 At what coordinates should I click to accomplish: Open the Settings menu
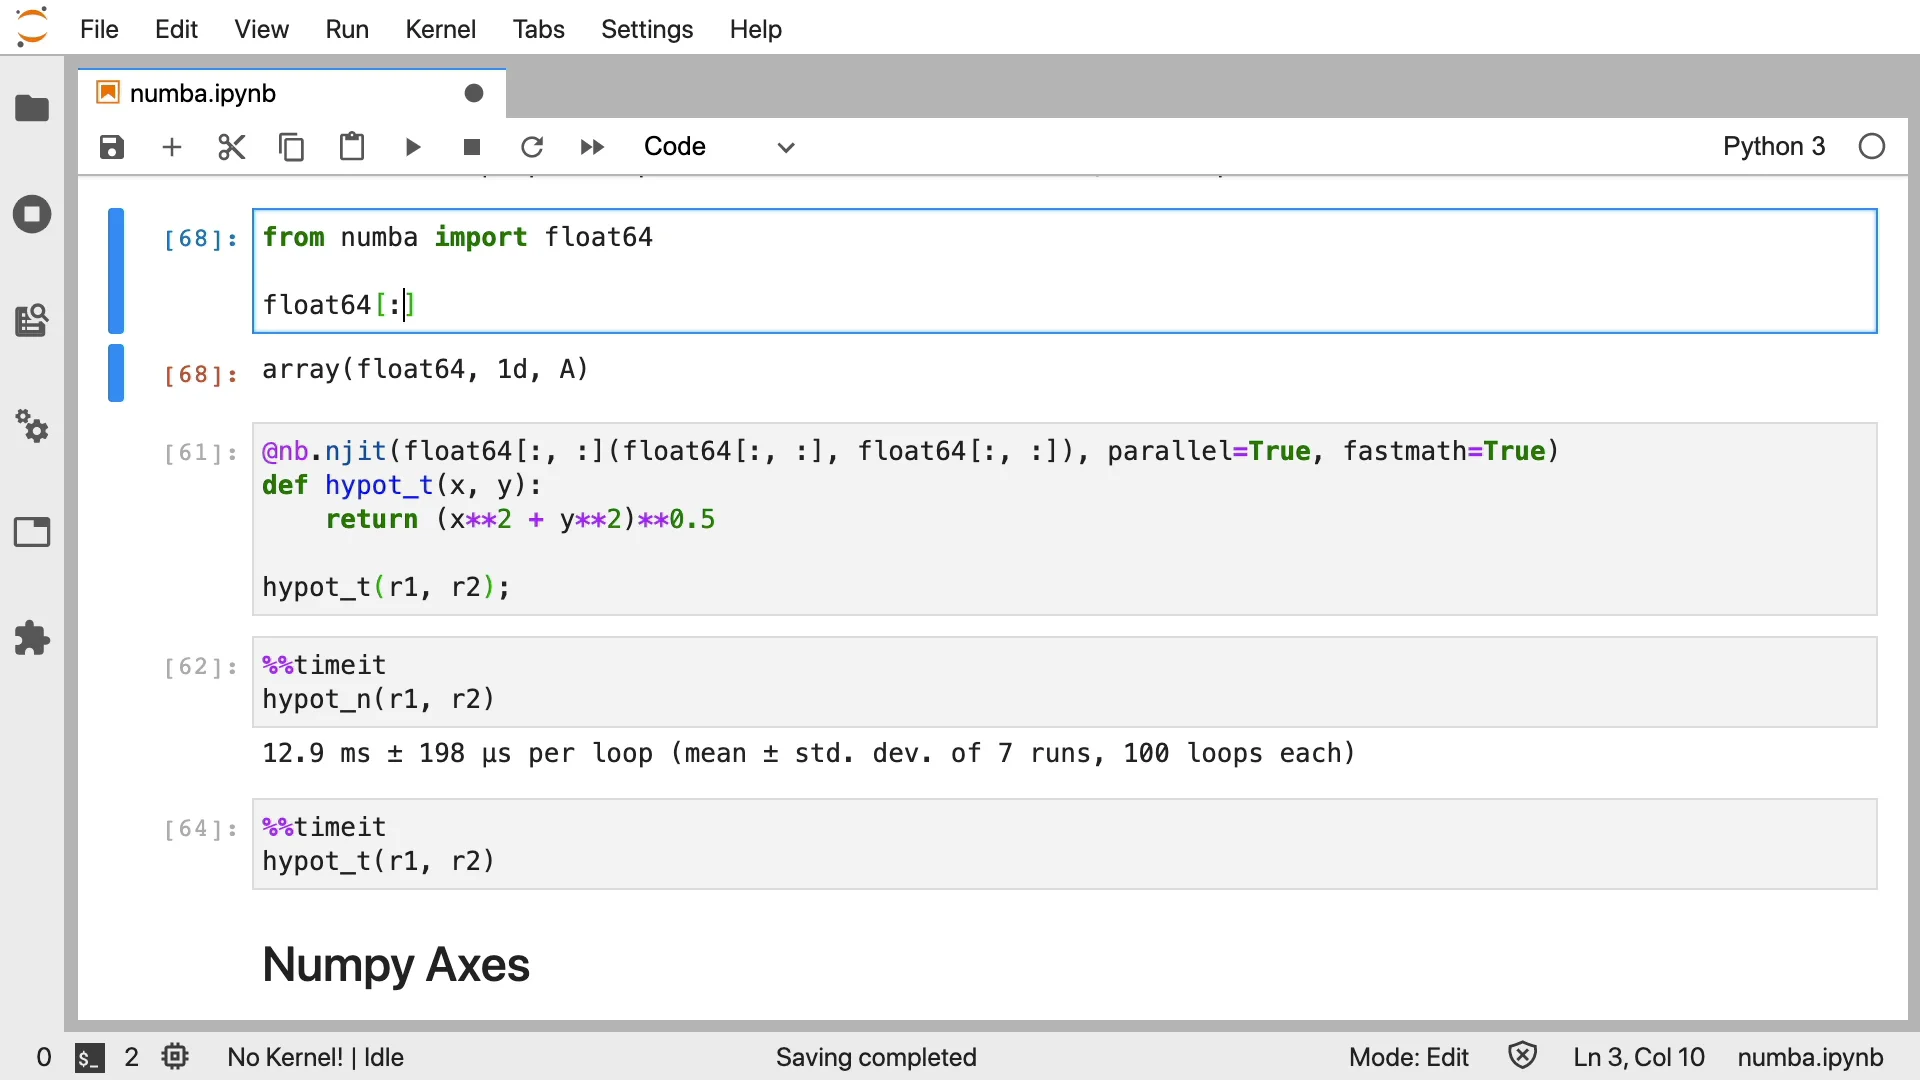[x=646, y=29]
